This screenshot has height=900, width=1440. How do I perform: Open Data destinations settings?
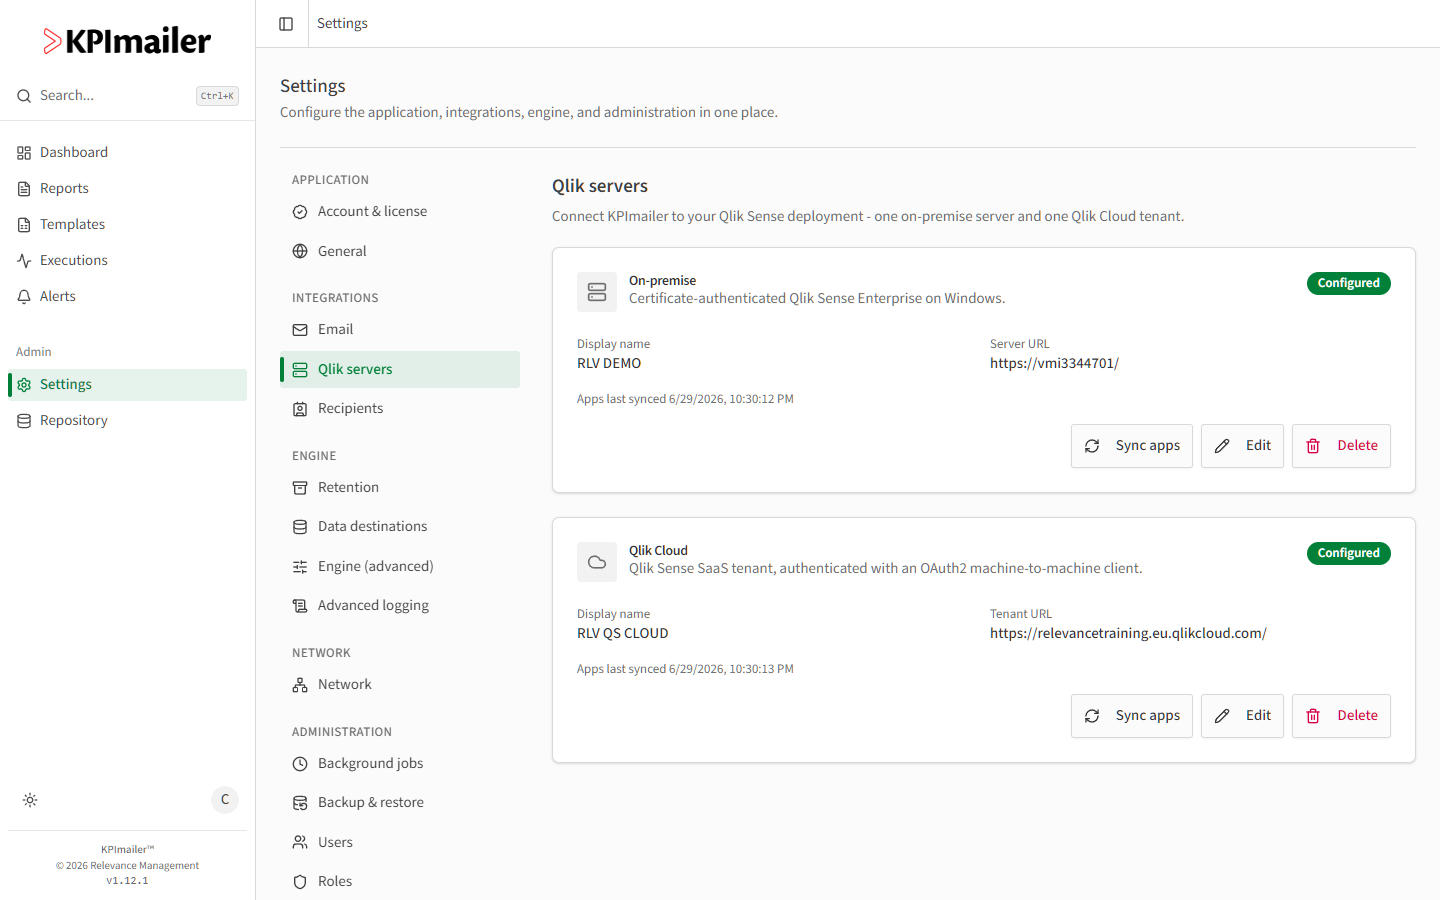point(400,527)
